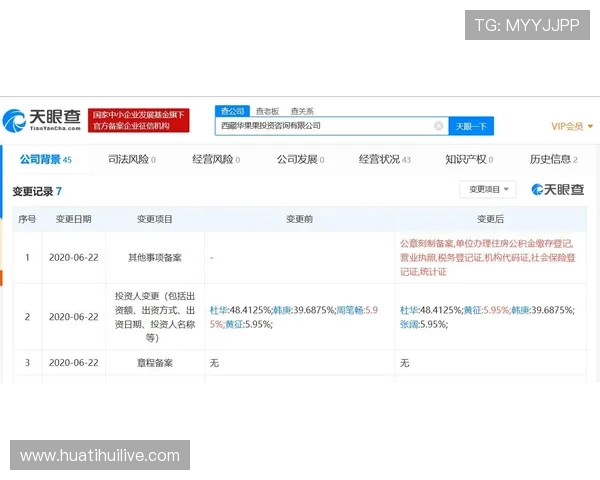The width and height of the screenshot is (600, 480).
Task: Click the 变更日期 column header
Action: point(73,219)
